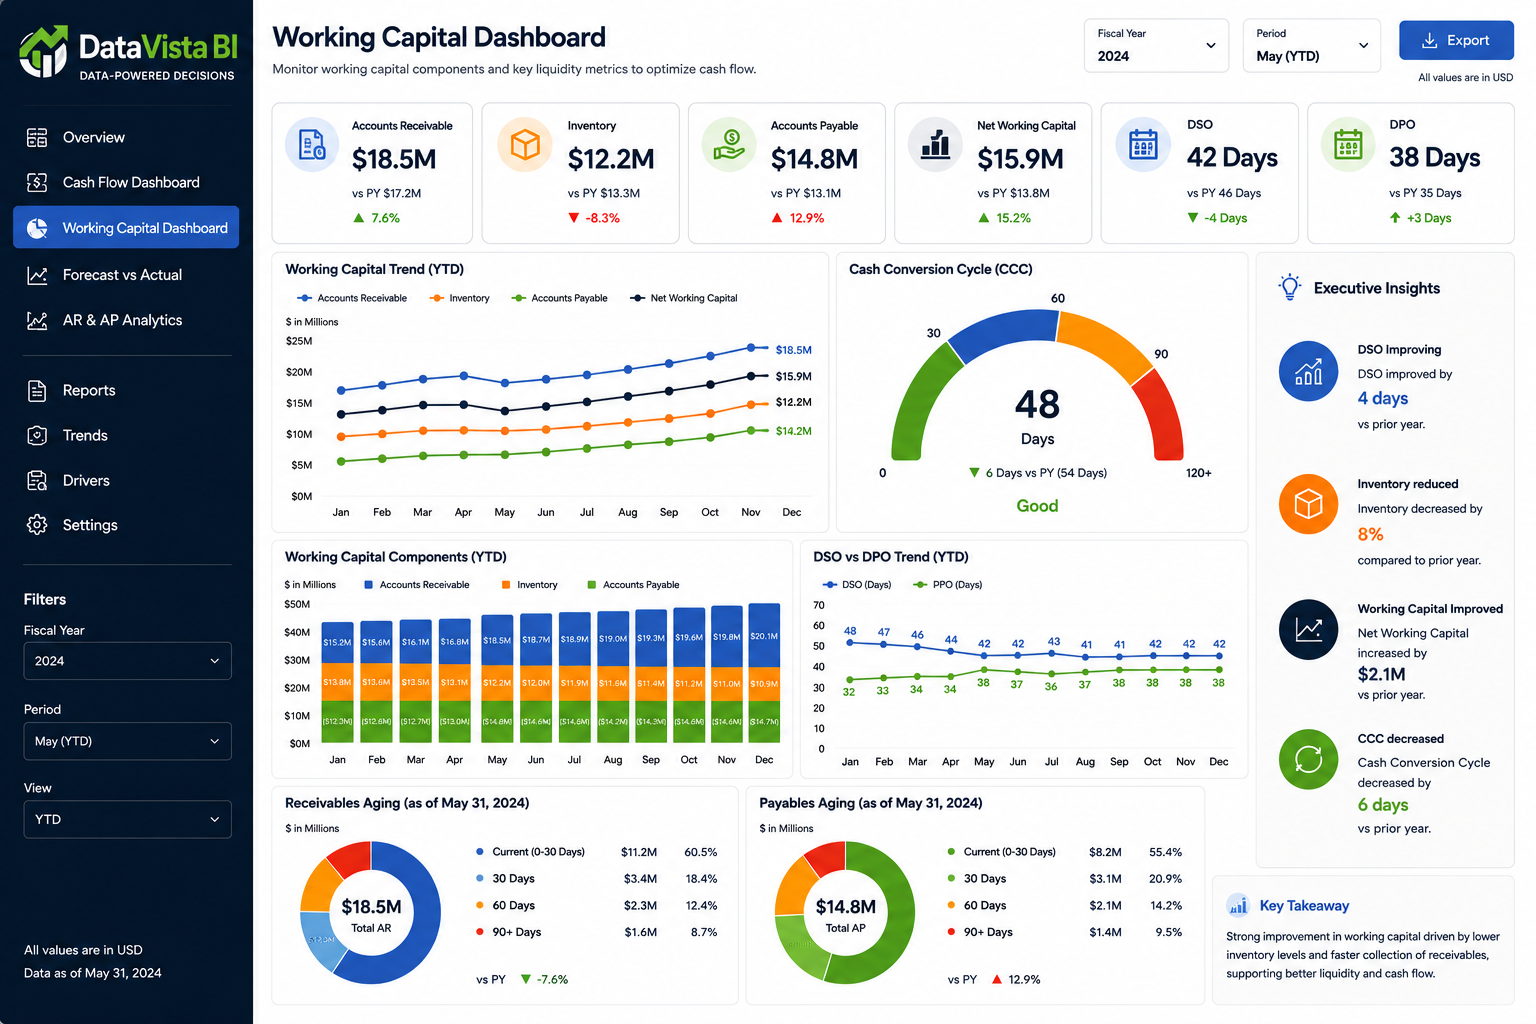The height and width of the screenshot is (1024, 1536).
Task: Click the AR & AP Analytics icon
Action: (x=37, y=320)
